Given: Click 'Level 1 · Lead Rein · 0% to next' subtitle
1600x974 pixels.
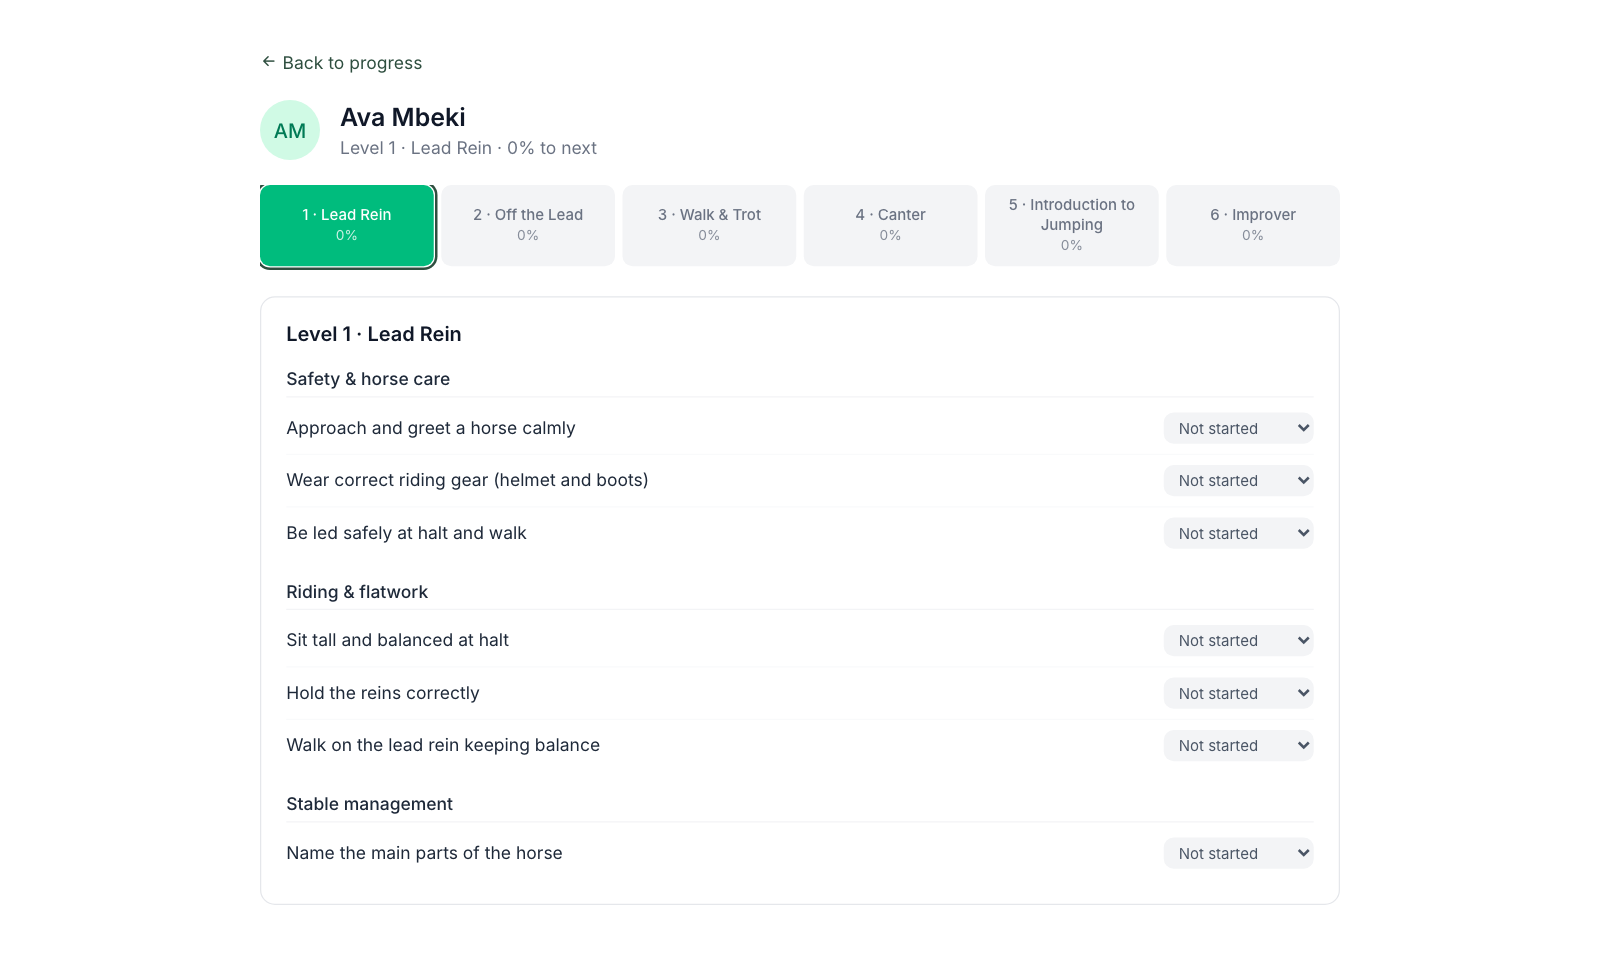Looking at the screenshot, I should tap(468, 148).
